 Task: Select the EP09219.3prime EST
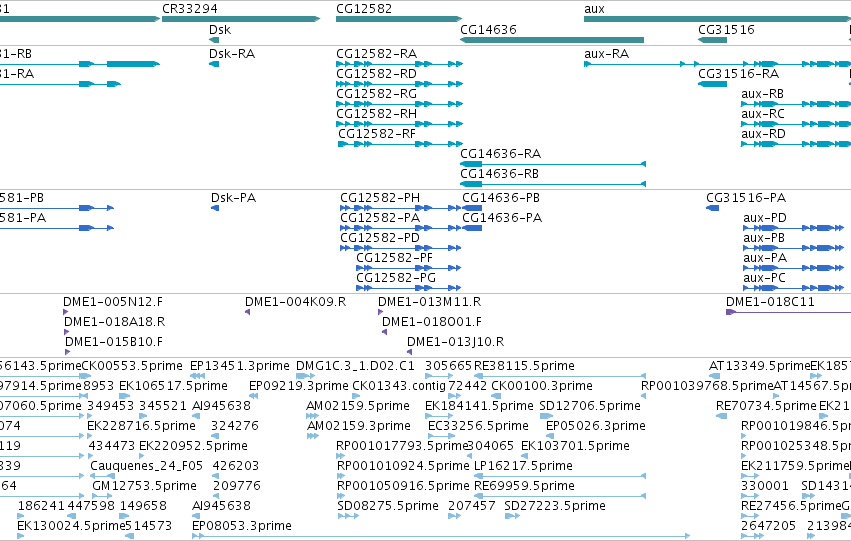coord(253,396)
